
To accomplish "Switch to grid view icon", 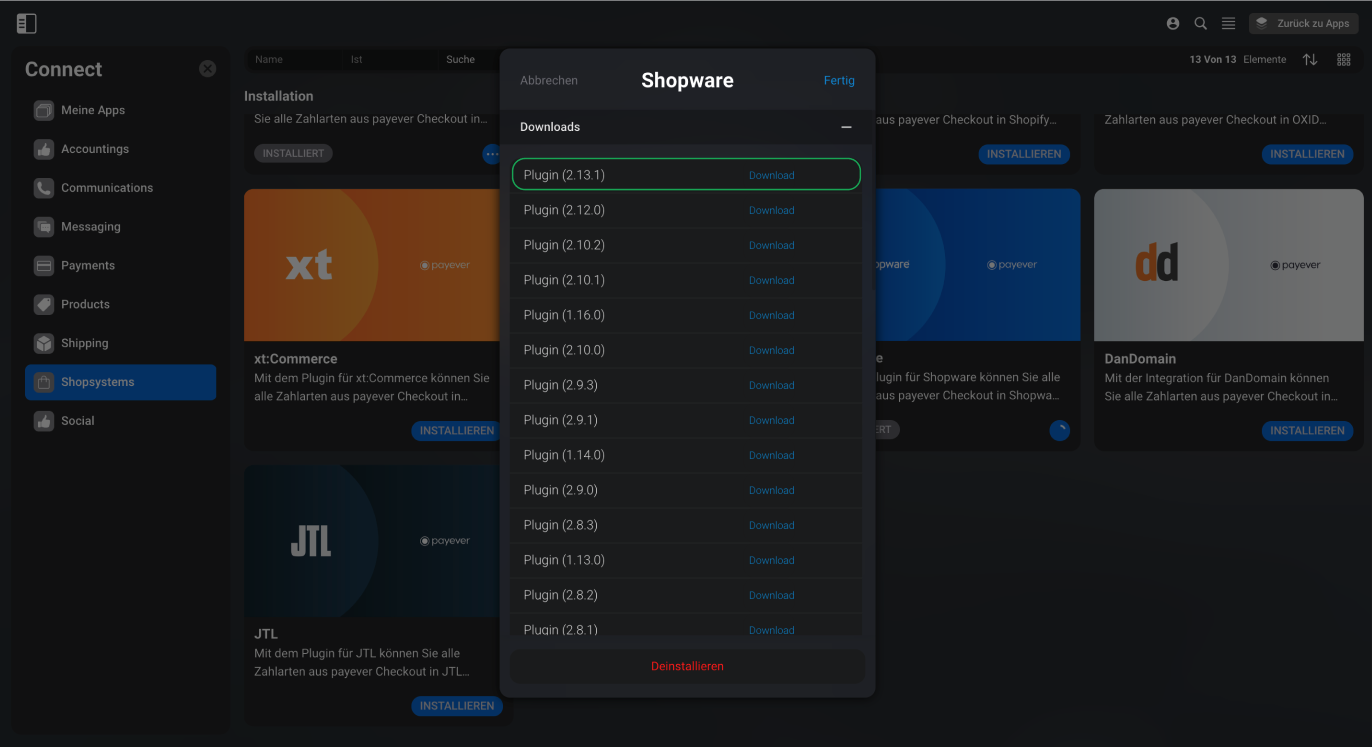I will (x=1344, y=60).
